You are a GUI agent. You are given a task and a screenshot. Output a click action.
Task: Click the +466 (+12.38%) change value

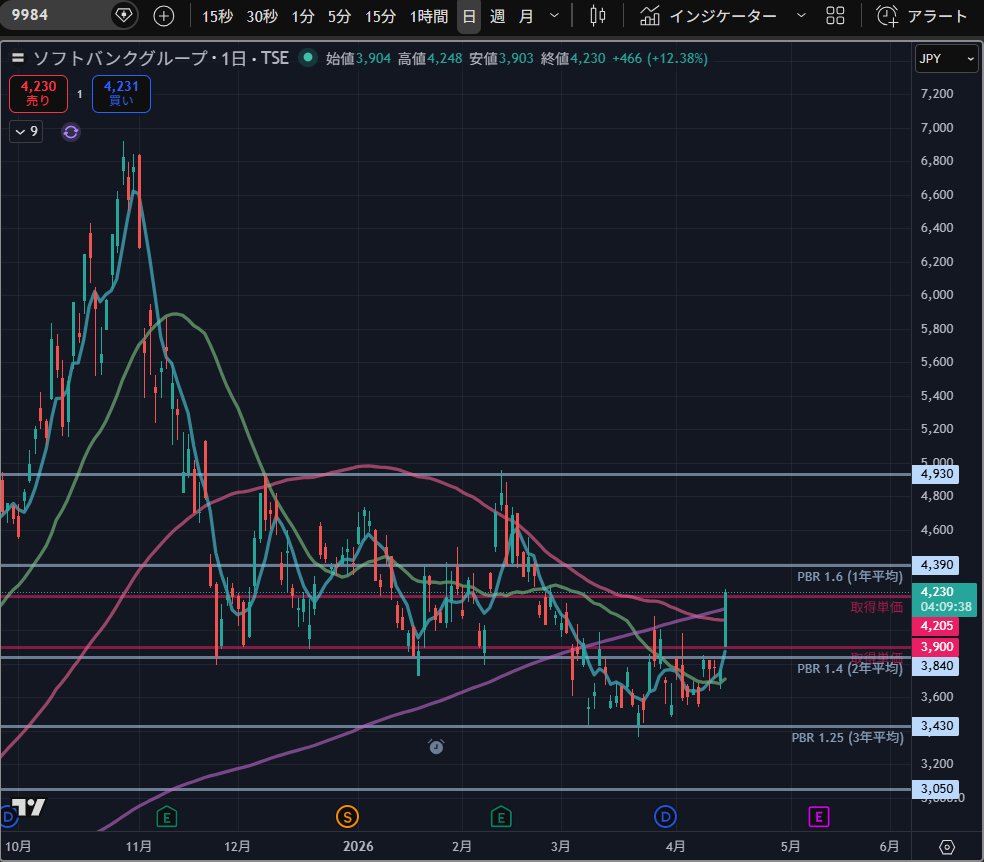(x=660, y=58)
